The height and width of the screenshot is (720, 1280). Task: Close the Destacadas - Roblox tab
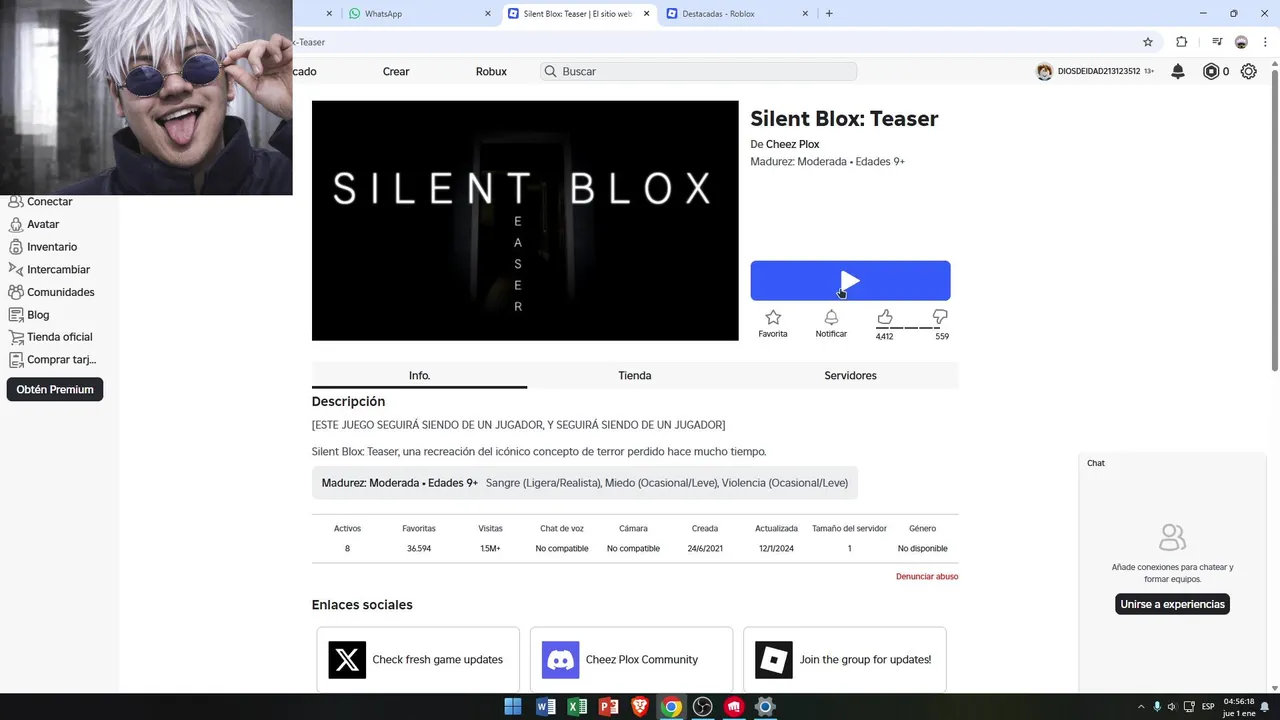pos(805,14)
